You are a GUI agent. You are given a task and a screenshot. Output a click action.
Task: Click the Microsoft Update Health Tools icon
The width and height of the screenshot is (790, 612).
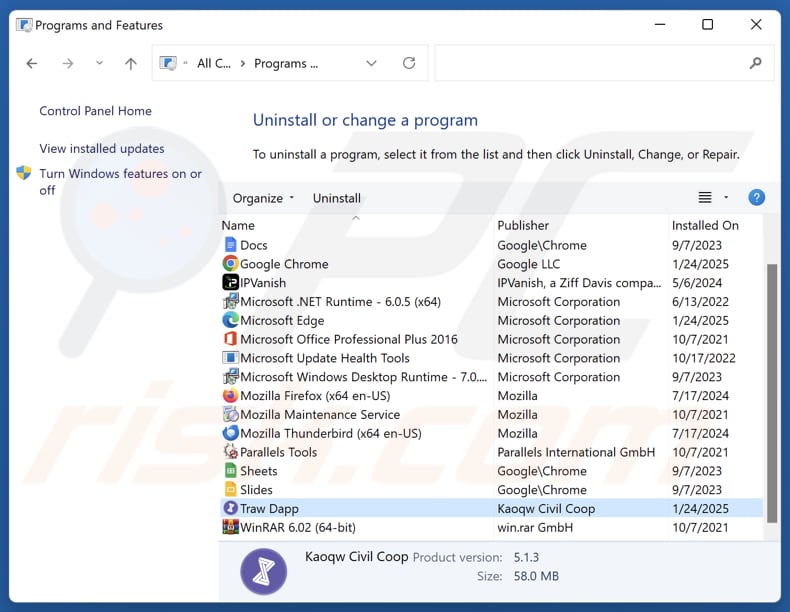[x=230, y=358]
